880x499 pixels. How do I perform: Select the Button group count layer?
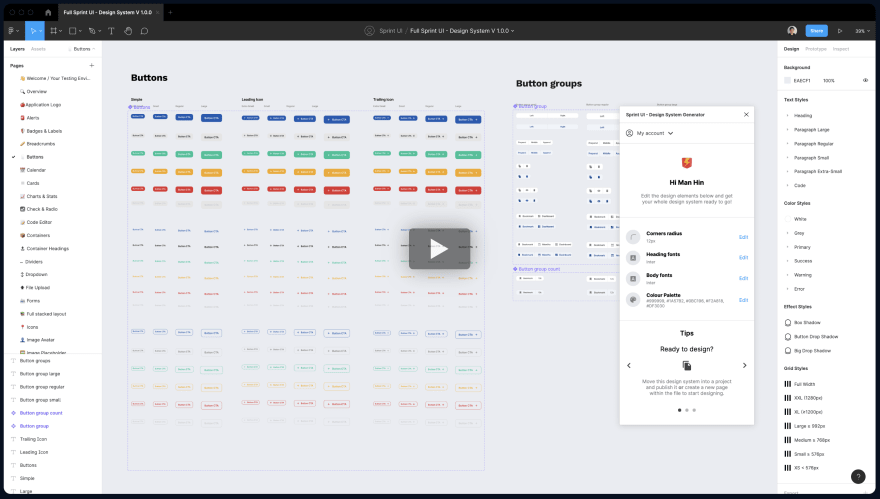pyautogui.click(x=41, y=413)
